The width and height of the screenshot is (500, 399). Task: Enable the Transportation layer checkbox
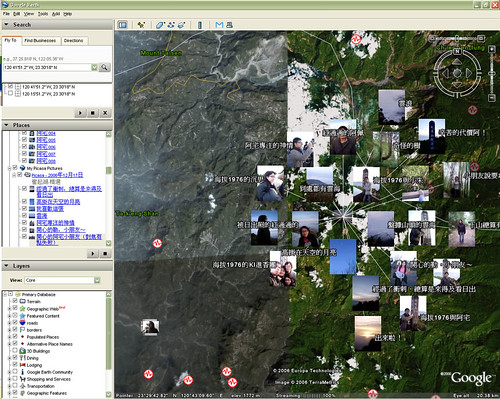coord(15,386)
